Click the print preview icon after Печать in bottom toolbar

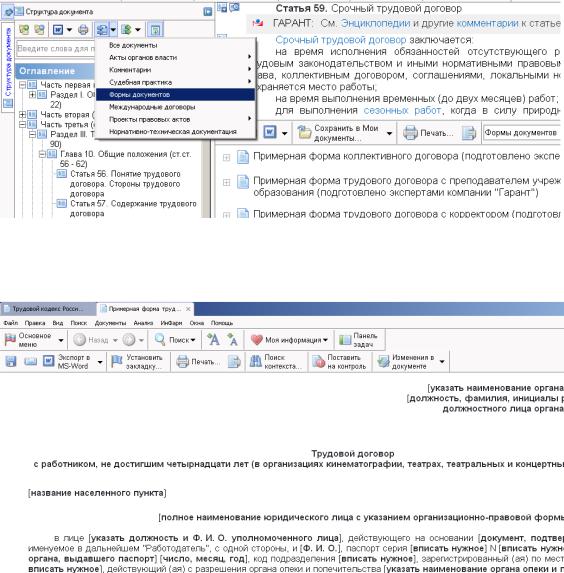234,361
